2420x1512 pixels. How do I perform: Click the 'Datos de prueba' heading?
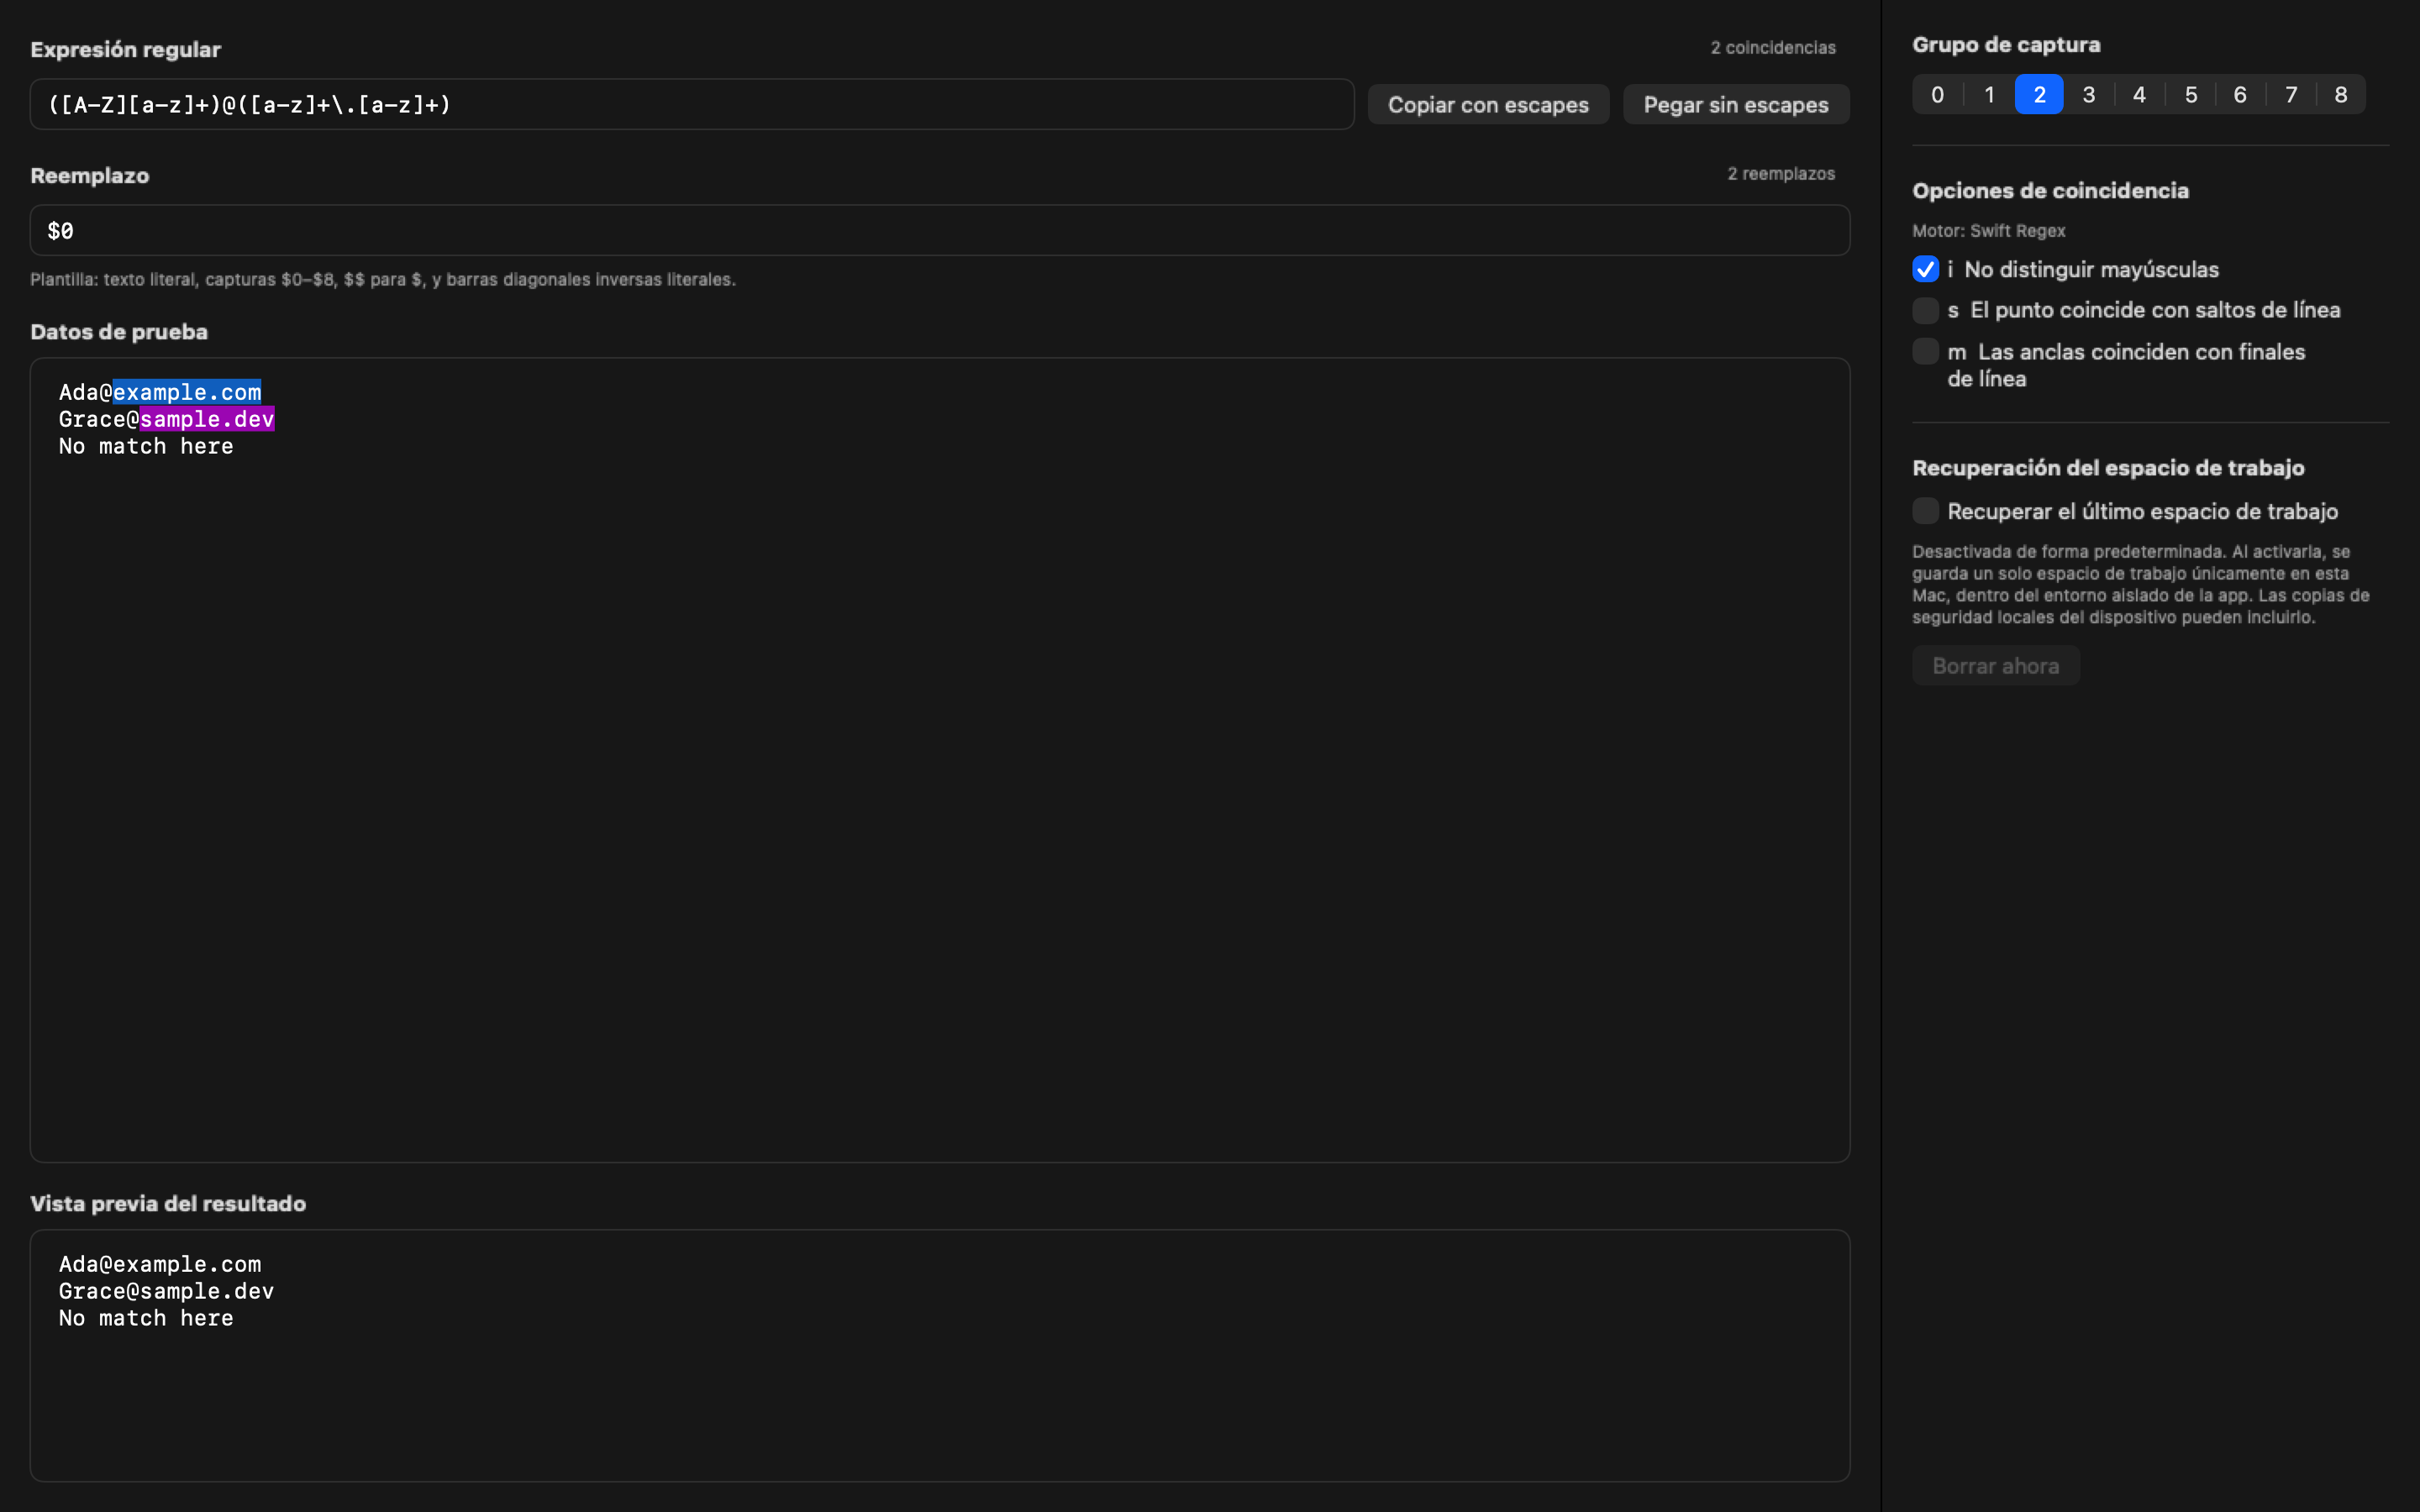click(x=119, y=332)
